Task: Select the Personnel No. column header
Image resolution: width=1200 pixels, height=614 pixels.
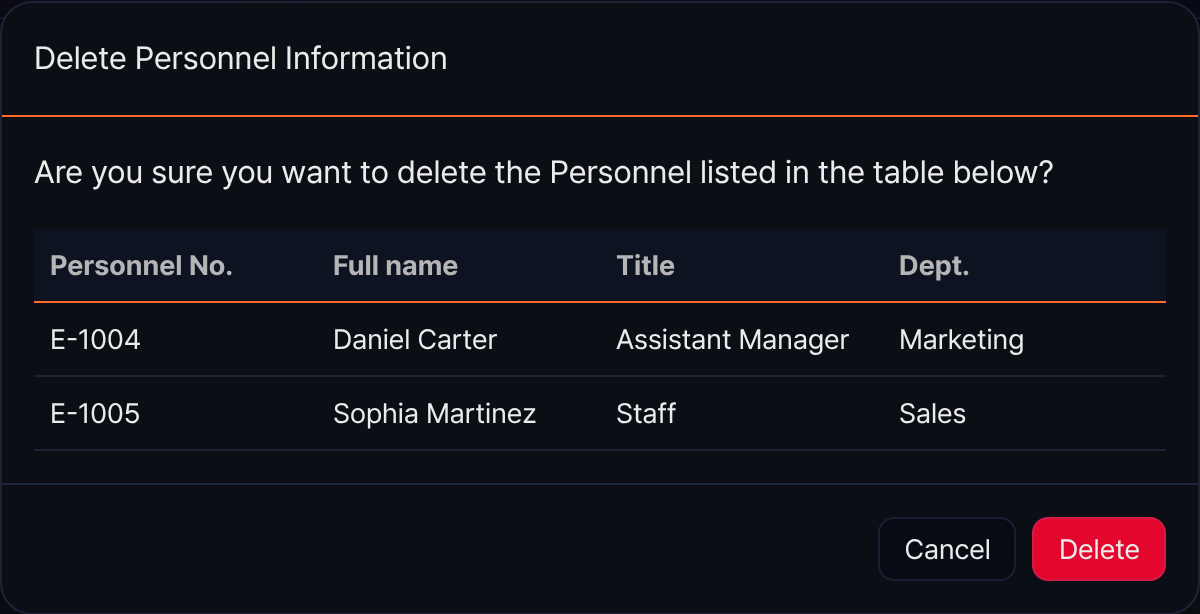Action: coord(141,265)
